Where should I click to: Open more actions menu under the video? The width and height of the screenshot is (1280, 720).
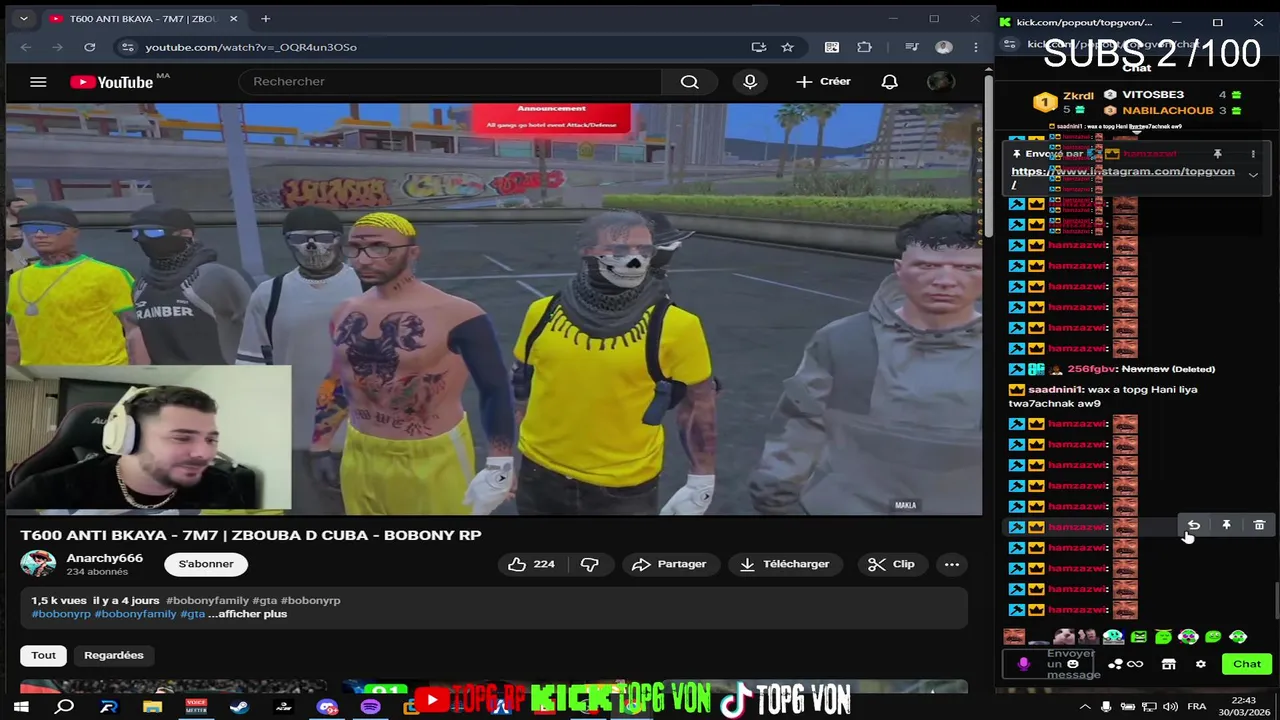point(952,564)
